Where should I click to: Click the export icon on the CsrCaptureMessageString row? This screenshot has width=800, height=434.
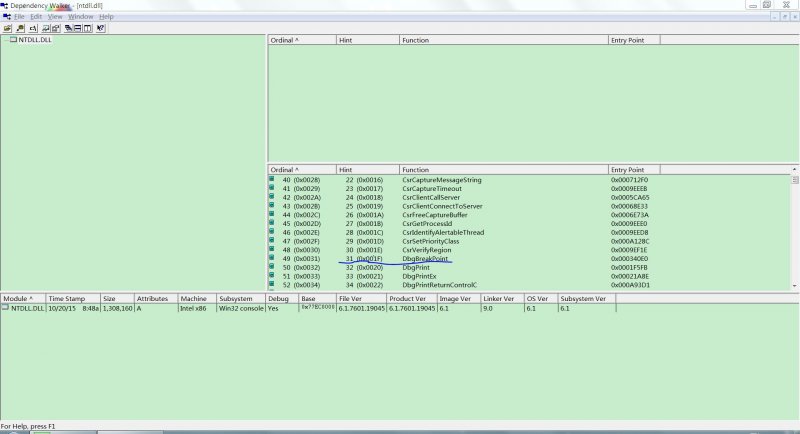pos(271,179)
